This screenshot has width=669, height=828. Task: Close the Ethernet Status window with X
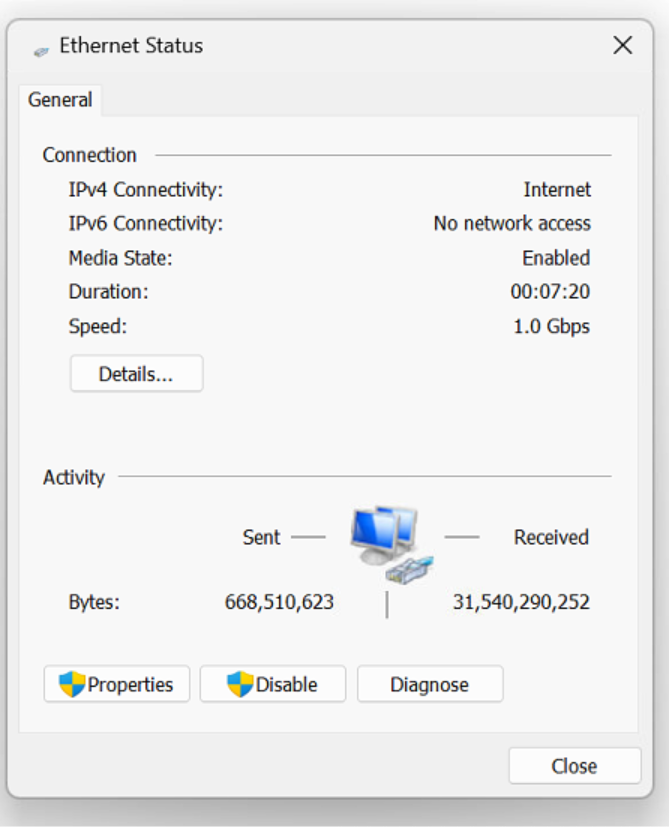623,45
